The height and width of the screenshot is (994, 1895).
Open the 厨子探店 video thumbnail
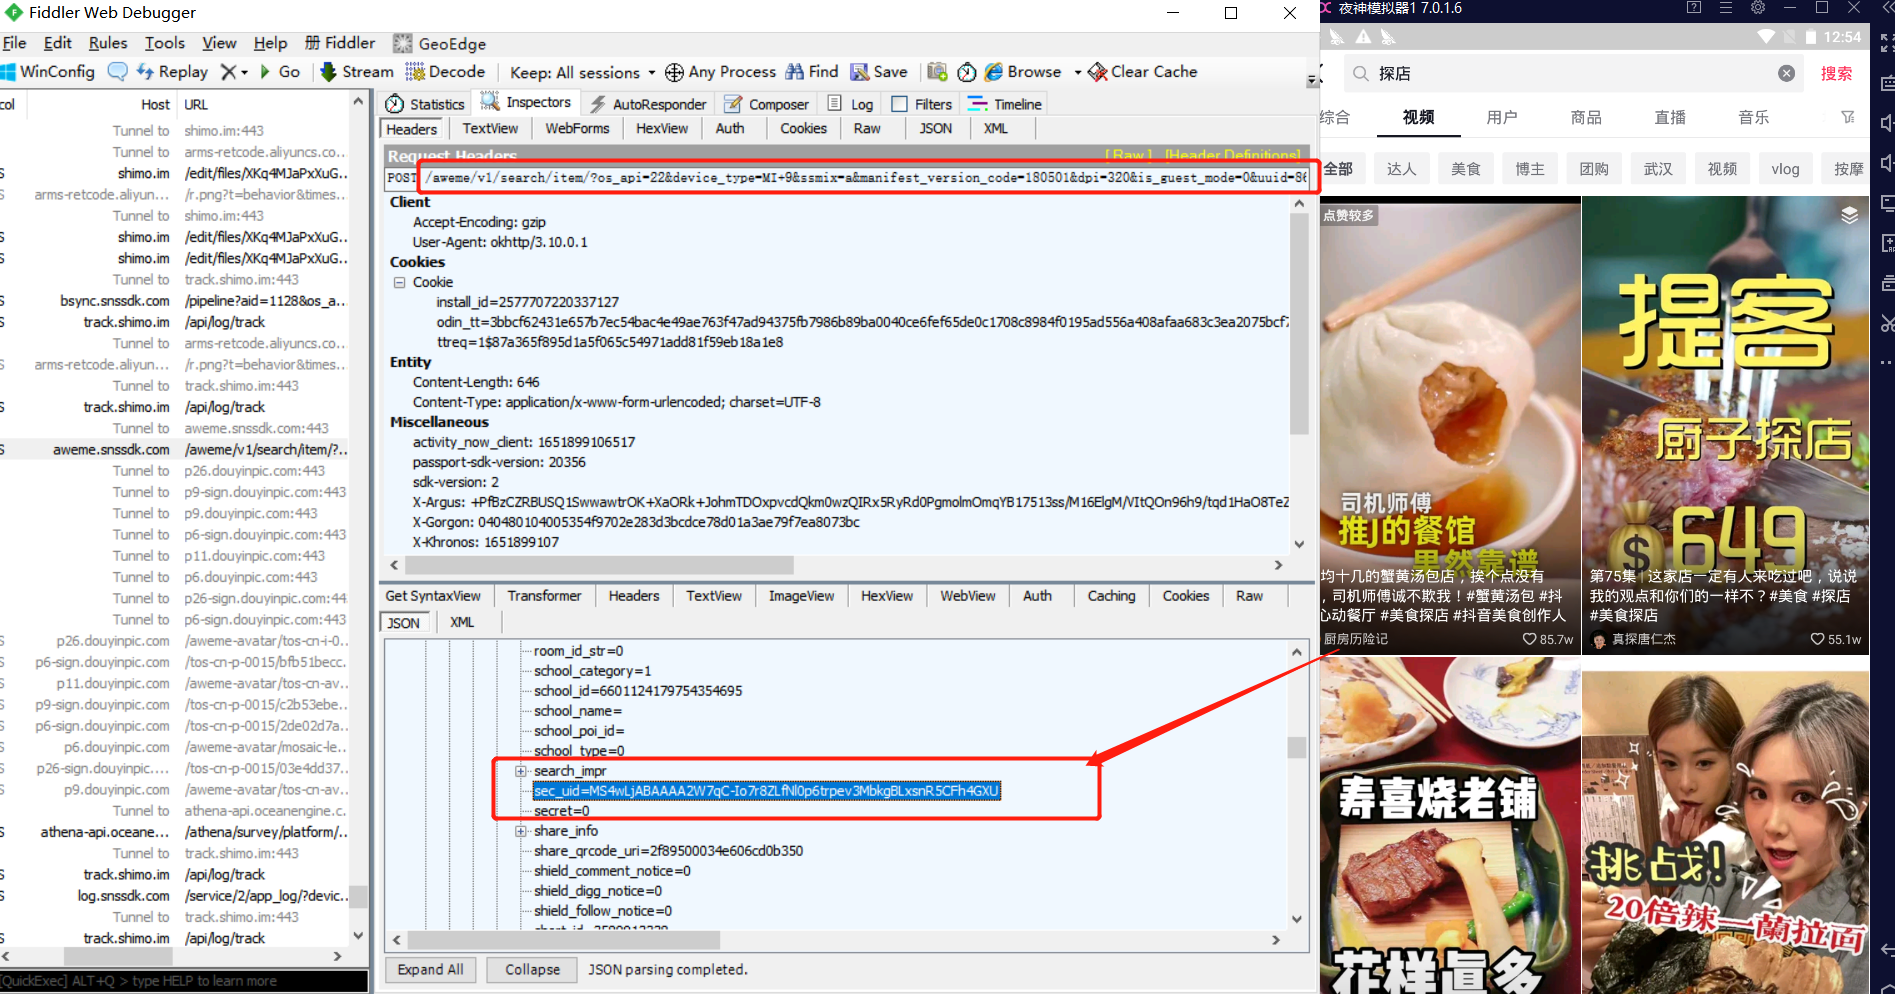click(1725, 425)
